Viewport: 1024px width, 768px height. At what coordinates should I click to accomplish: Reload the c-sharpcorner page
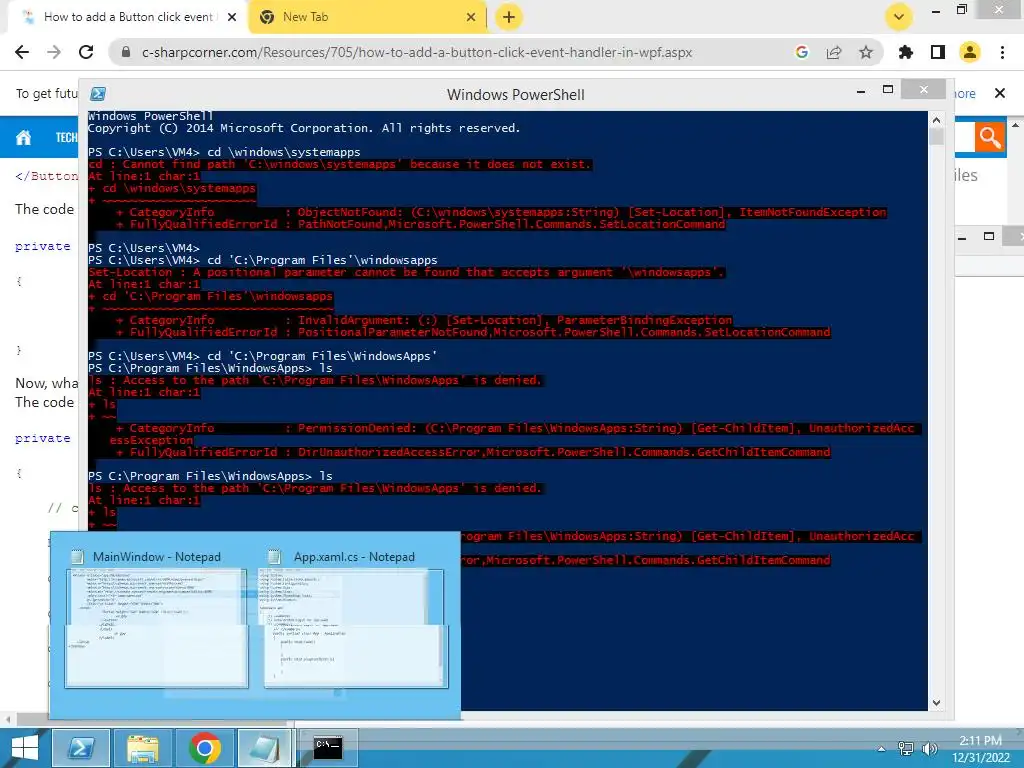tap(86, 52)
